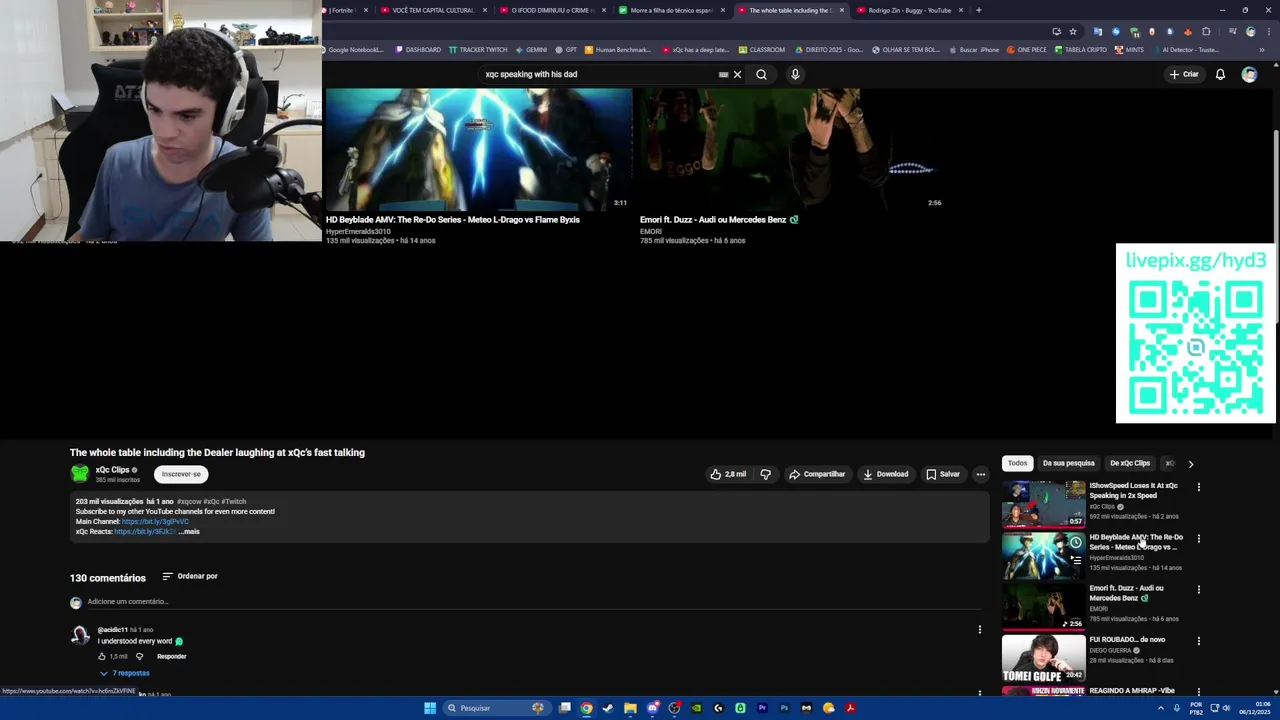This screenshot has height=720, width=1280.
Task: Open more actions menu beside Salvar
Action: click(981, 474)
